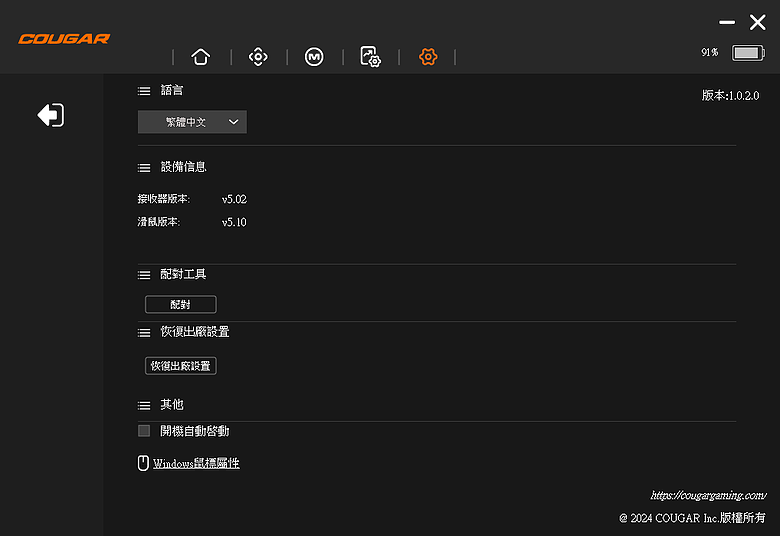Open the 繁體中文 language dropdown
The image size is (780, 536).
[x=192, y=122]
